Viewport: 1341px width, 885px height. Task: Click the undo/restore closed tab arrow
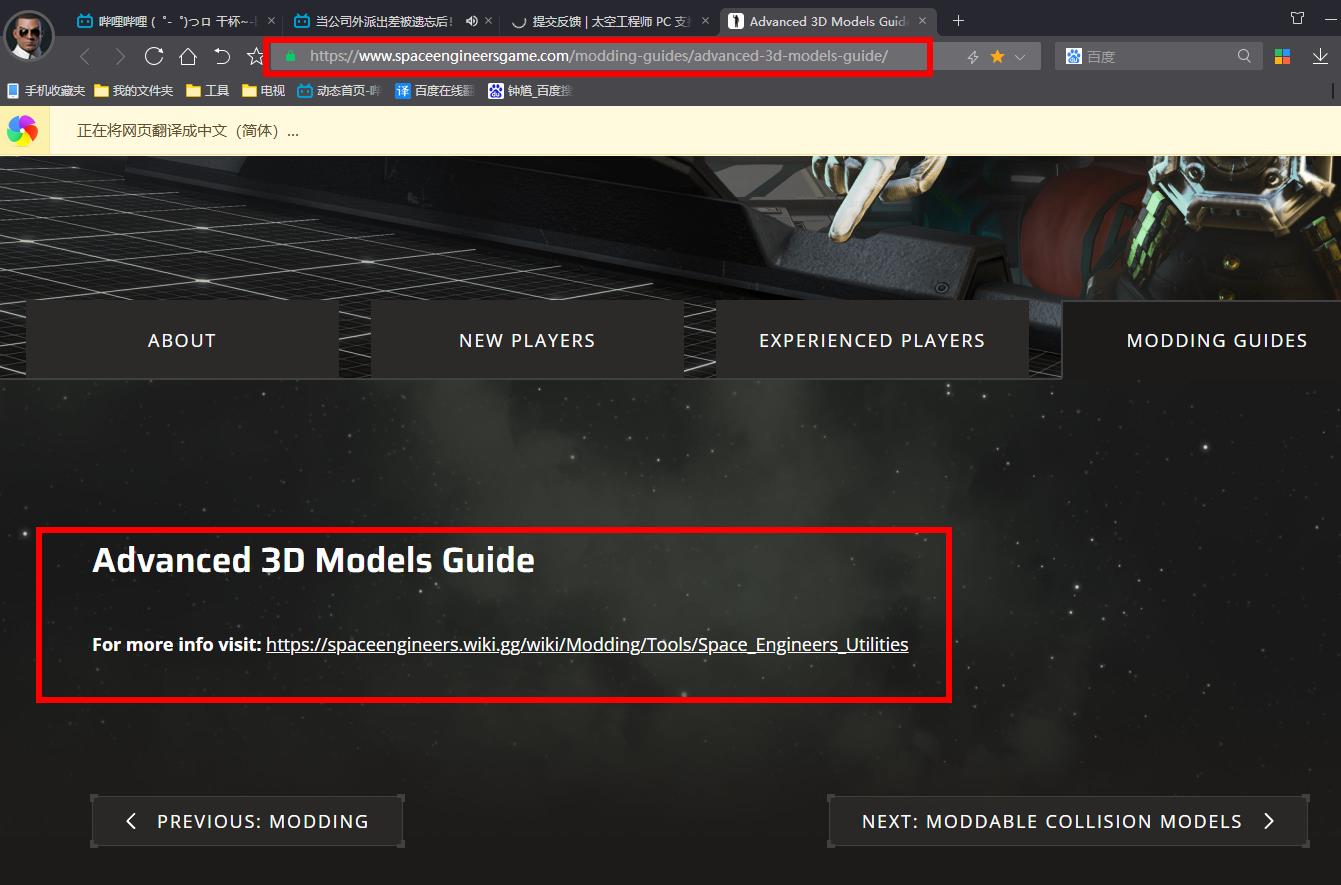[222, 56]
